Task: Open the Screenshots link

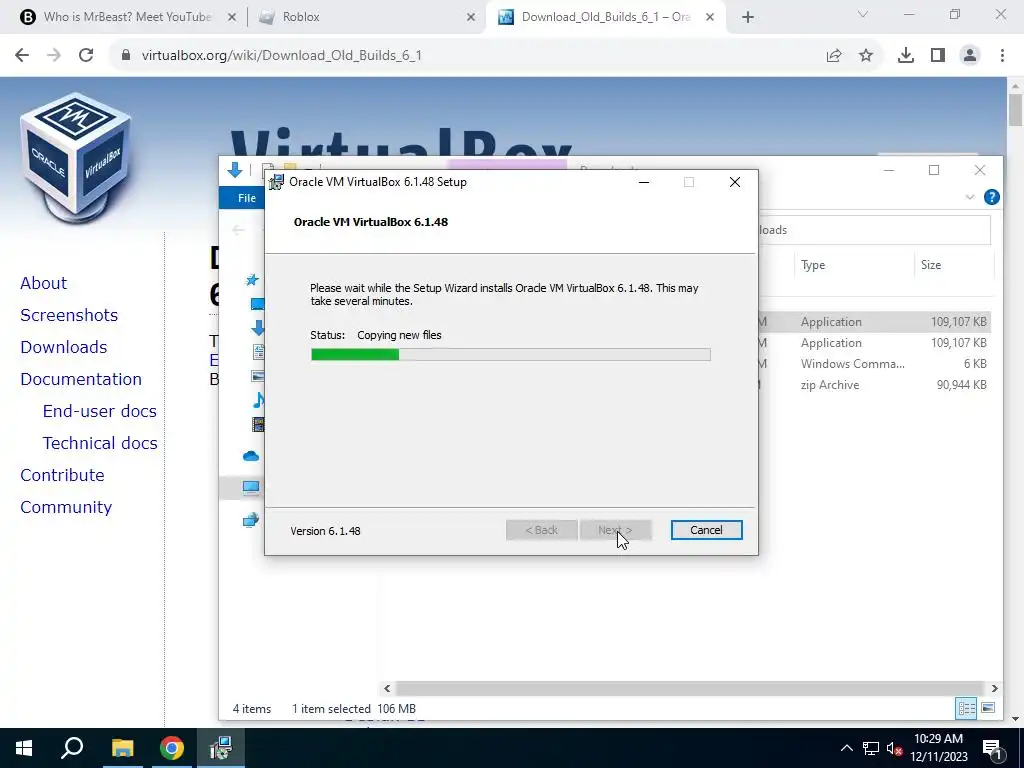Action: tap(69, 315)
